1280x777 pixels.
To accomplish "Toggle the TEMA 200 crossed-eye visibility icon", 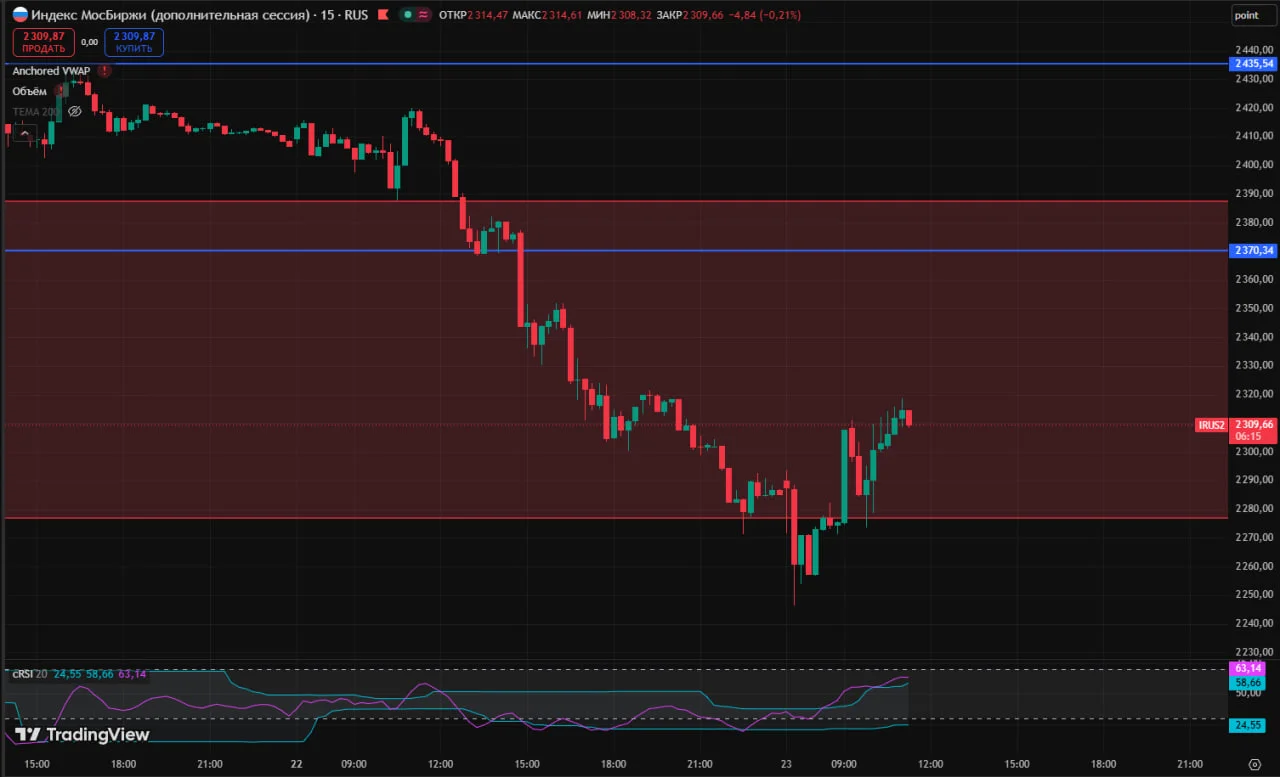I will [73, 111].
